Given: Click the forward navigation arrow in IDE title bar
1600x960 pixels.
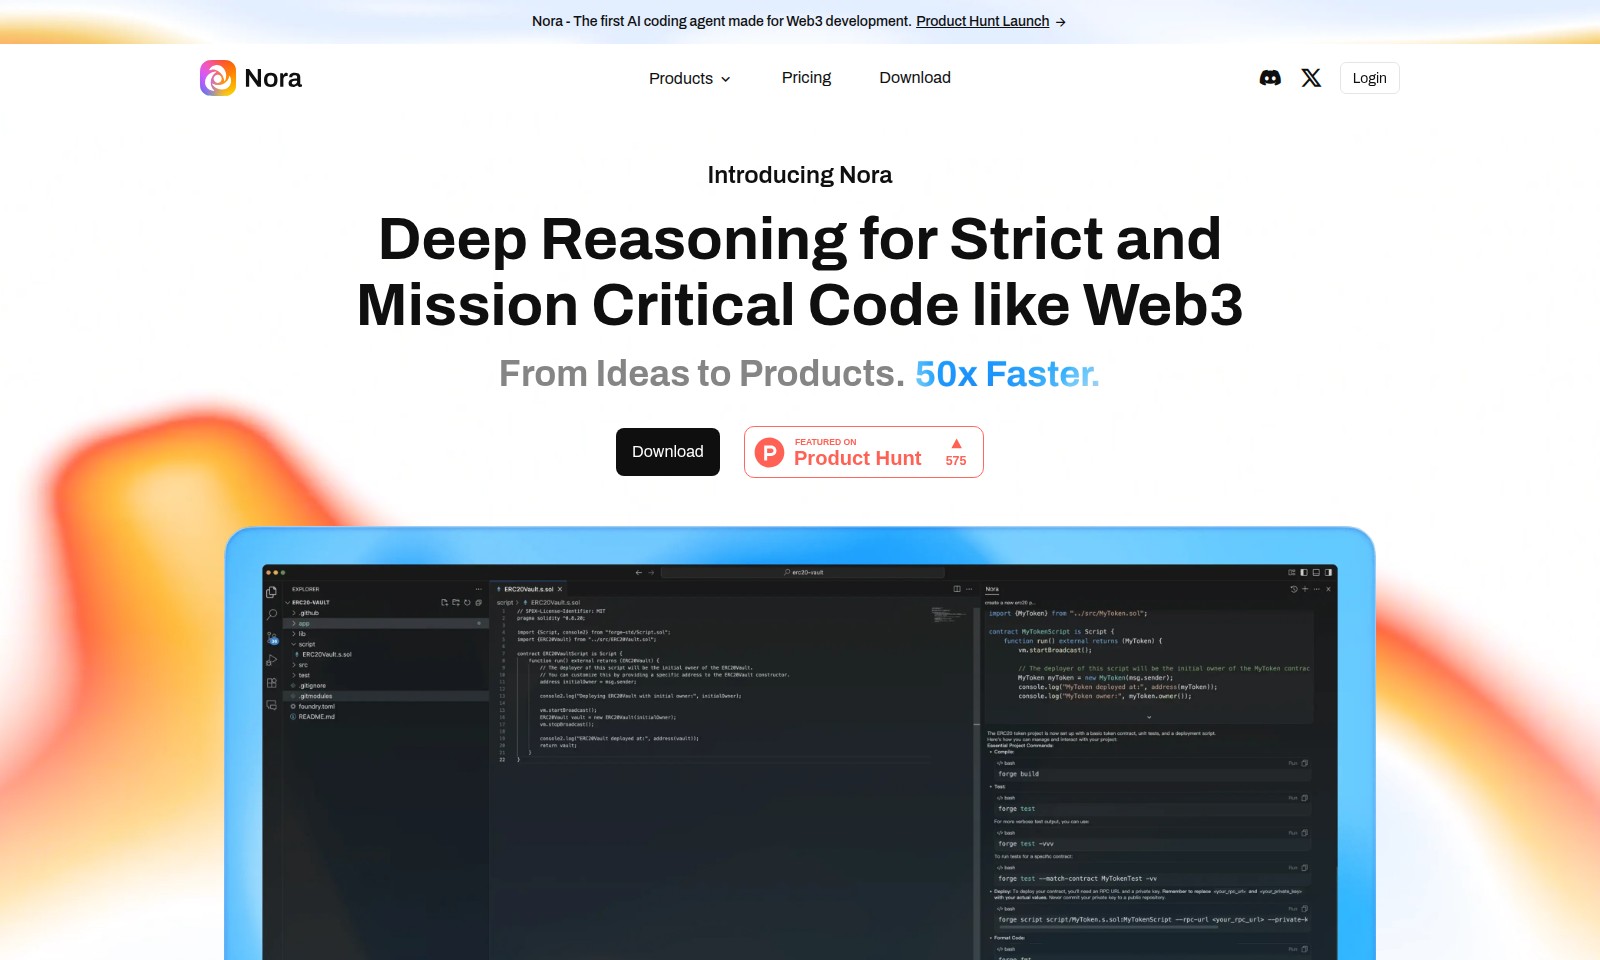Looking at the screenshot, I should point(651,573).
